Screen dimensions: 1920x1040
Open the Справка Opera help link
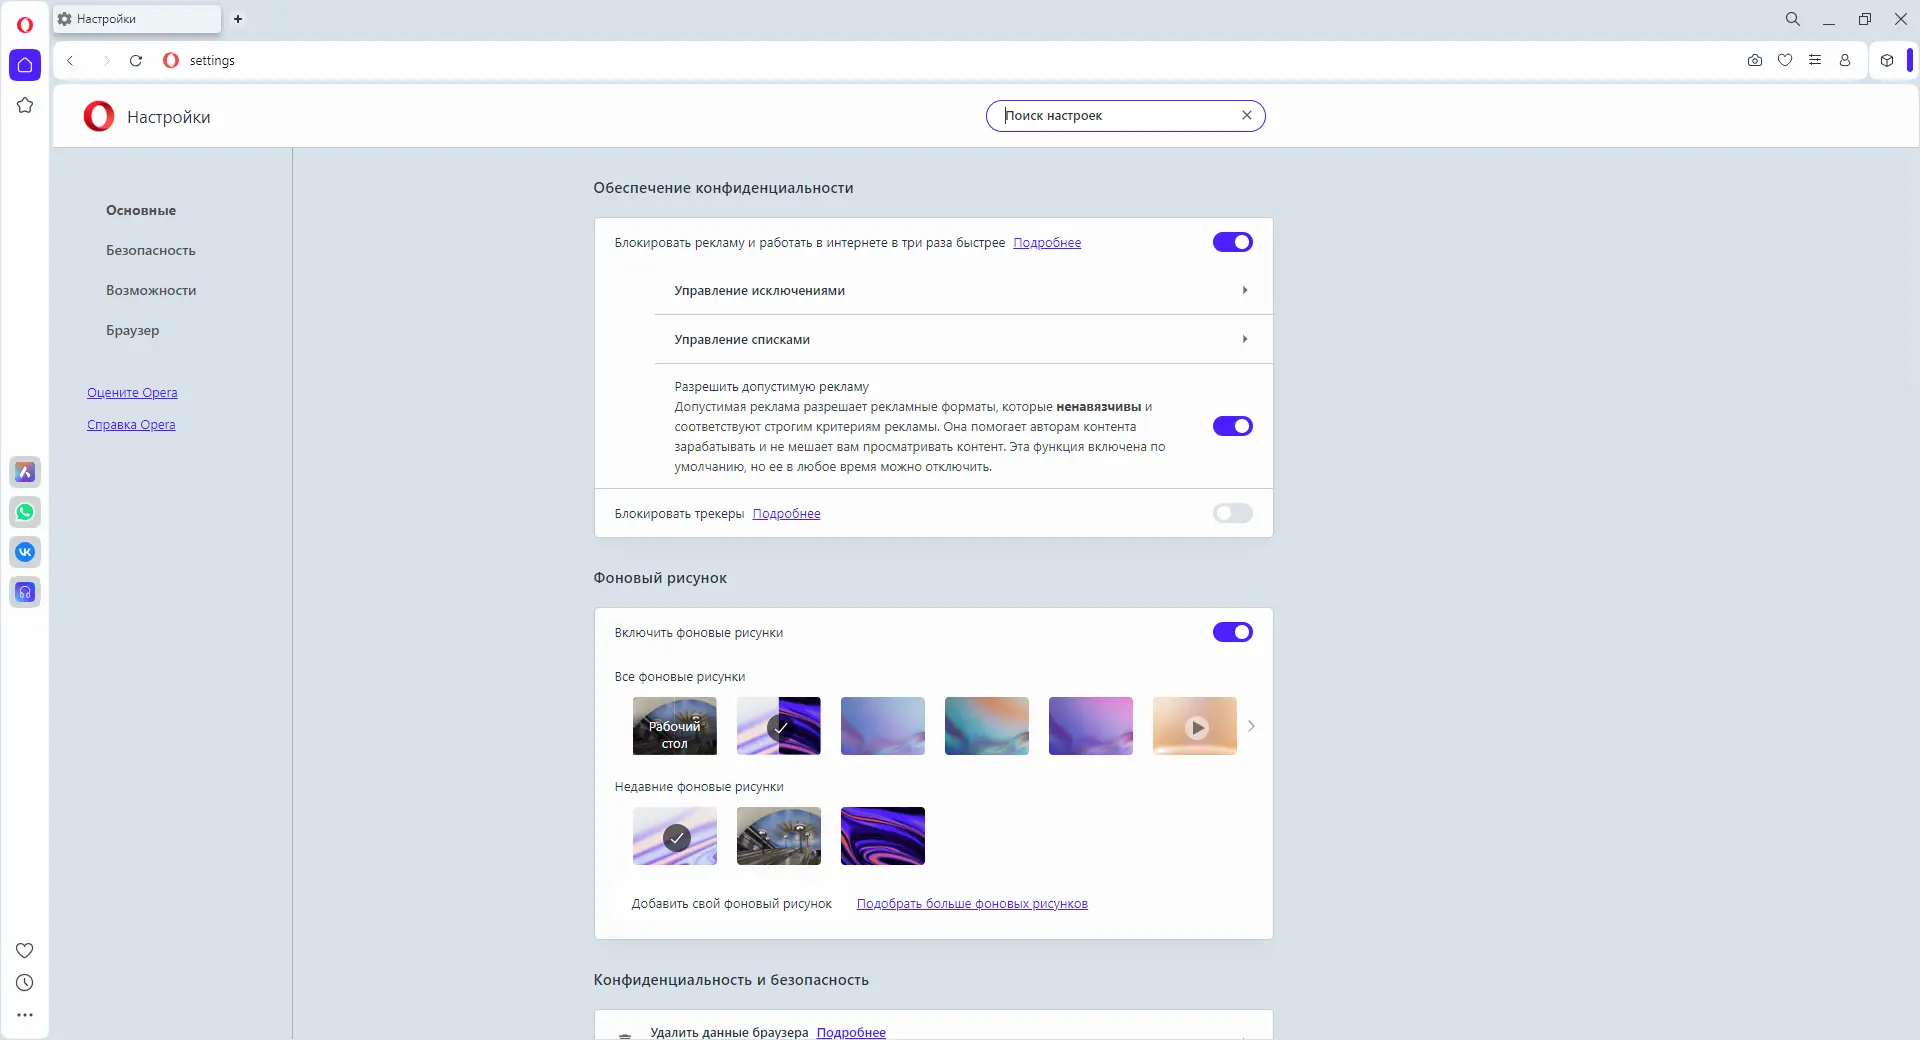point(131,425)
